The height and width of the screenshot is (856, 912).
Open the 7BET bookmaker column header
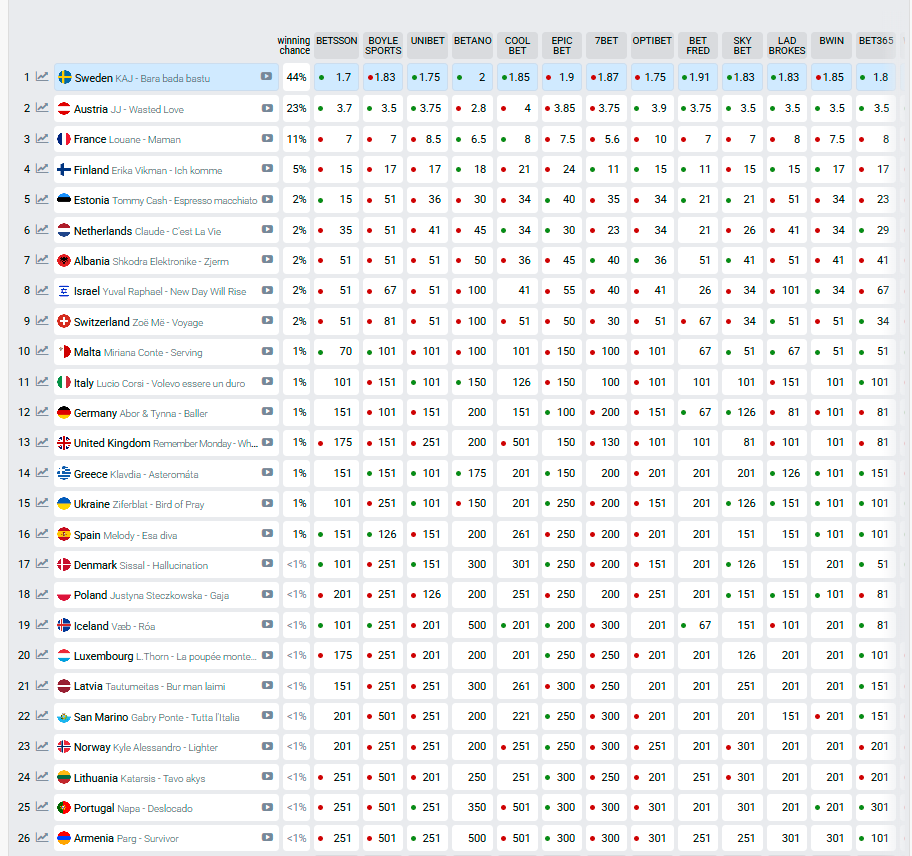pos(606,45)
